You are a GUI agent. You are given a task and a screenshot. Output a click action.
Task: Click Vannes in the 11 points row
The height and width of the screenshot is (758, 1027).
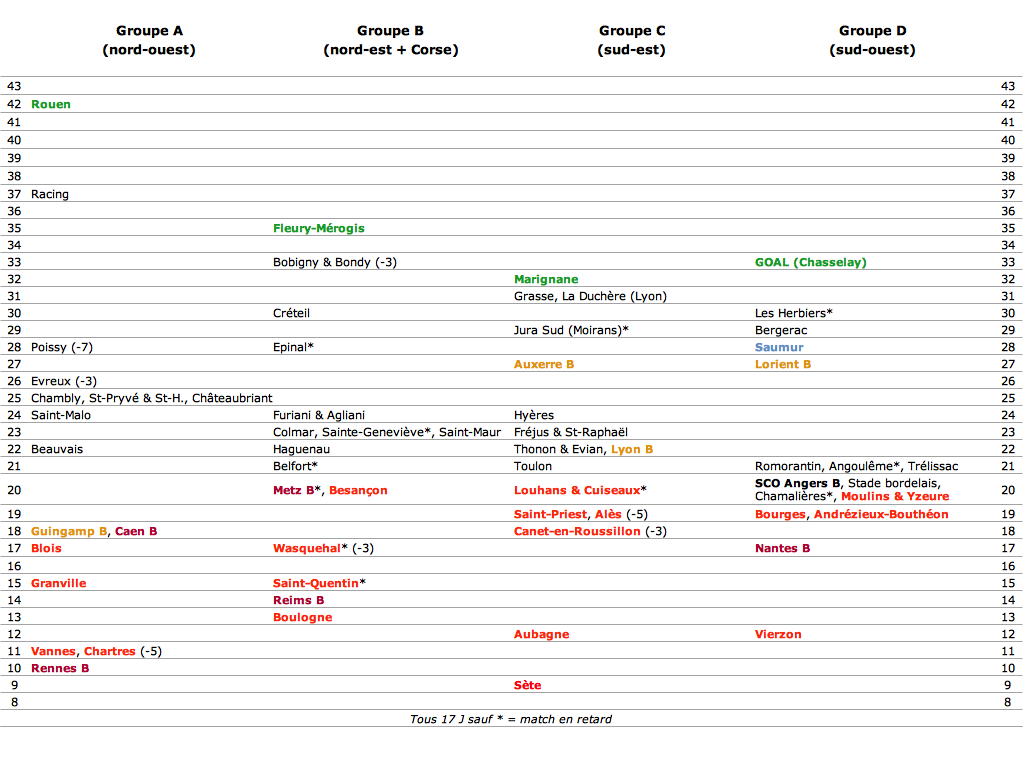[x=53, y=651]
